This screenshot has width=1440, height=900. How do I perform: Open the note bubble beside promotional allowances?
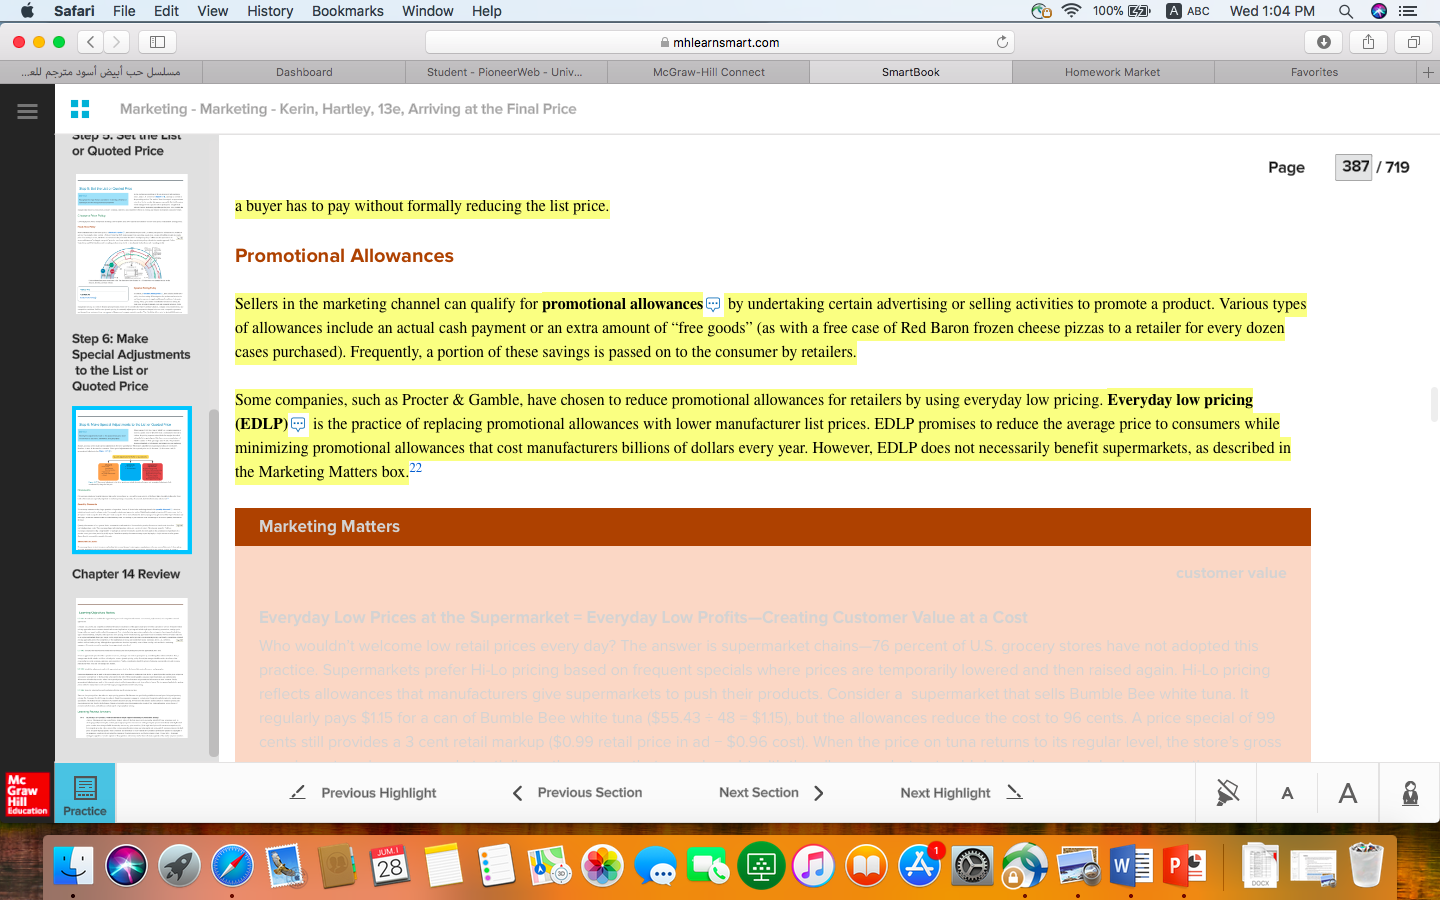713,304
